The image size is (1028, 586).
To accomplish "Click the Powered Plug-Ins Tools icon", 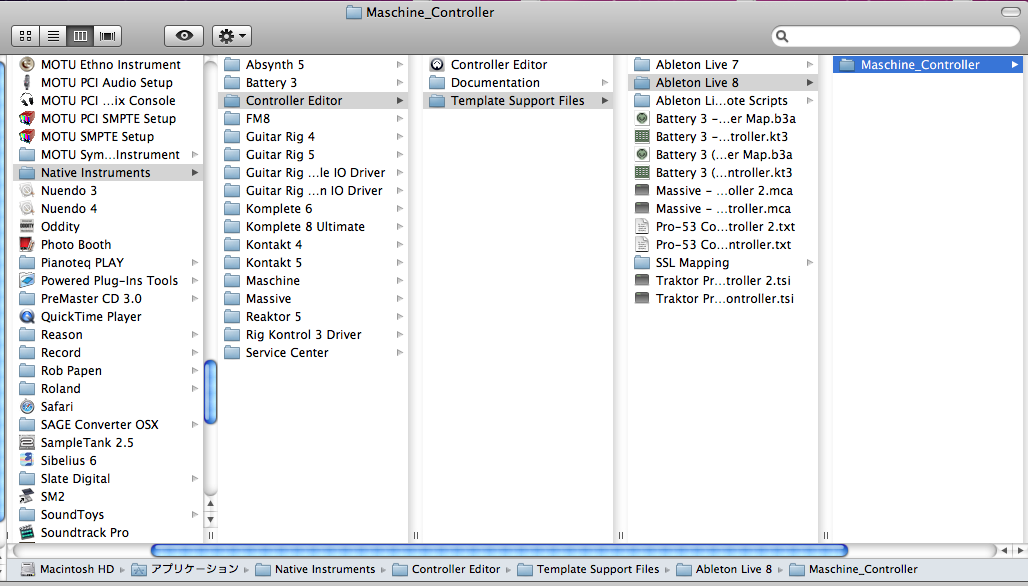I will click(27, 281).
